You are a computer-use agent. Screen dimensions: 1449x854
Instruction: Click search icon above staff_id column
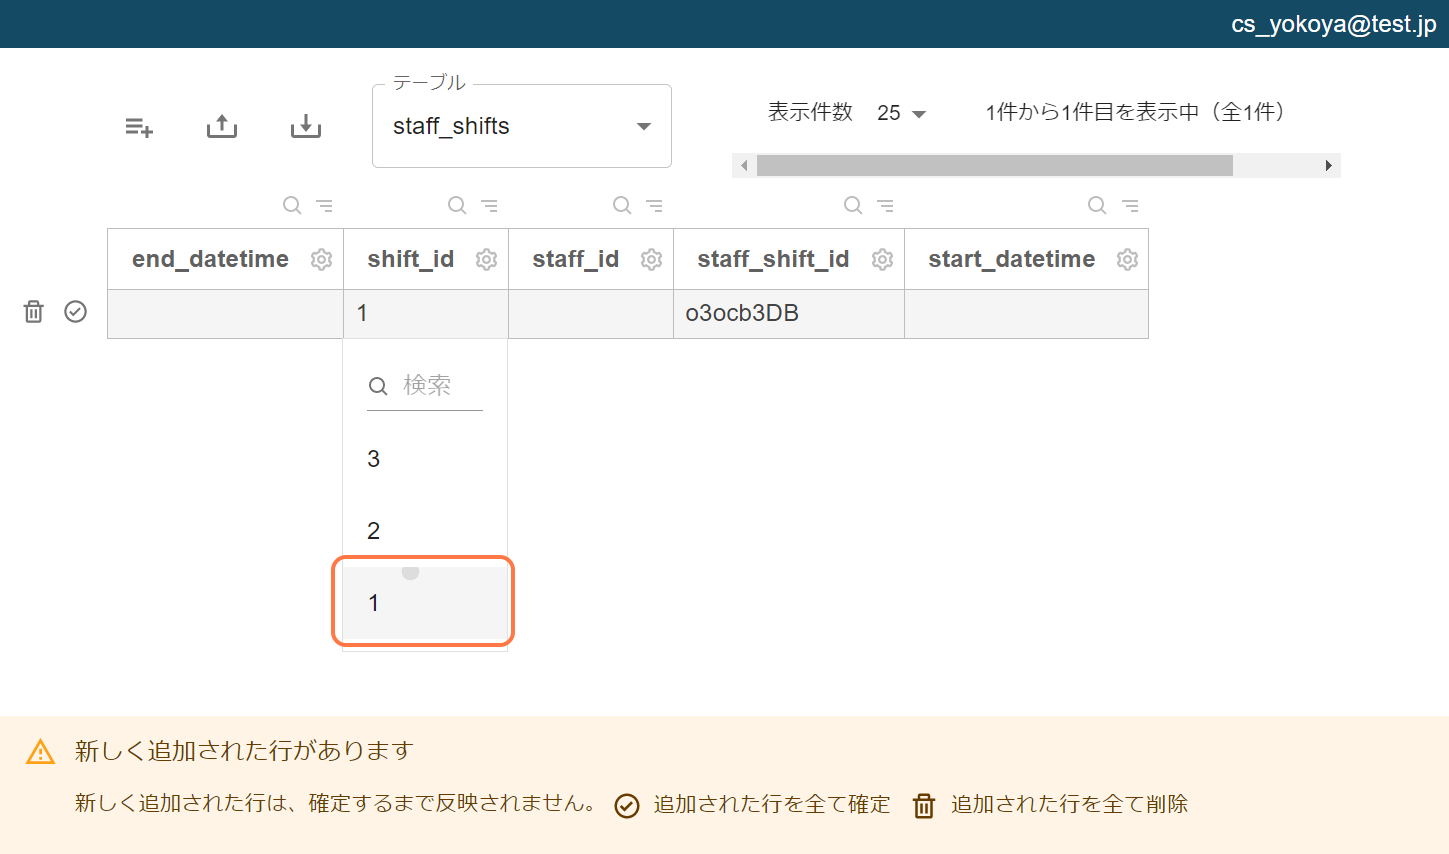tap(622, 205)
